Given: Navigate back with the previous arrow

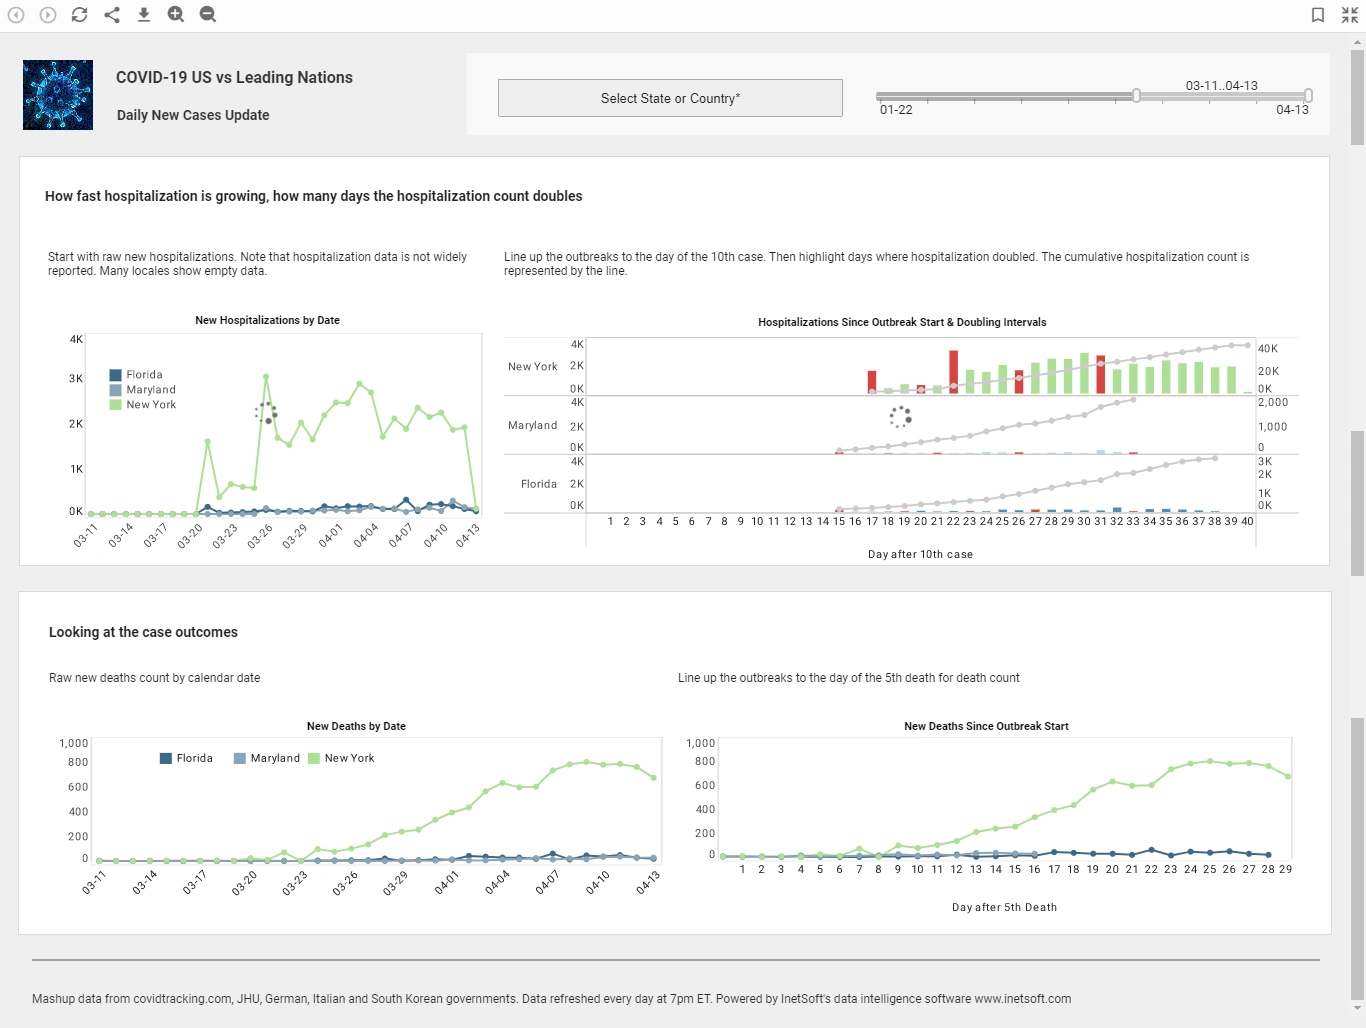Looking at the screenshot, I should point(15,14).
